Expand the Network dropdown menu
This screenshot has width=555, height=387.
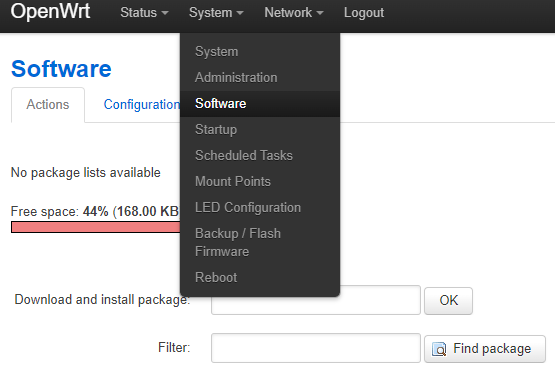pyautogui.click(x=294, y=13)
